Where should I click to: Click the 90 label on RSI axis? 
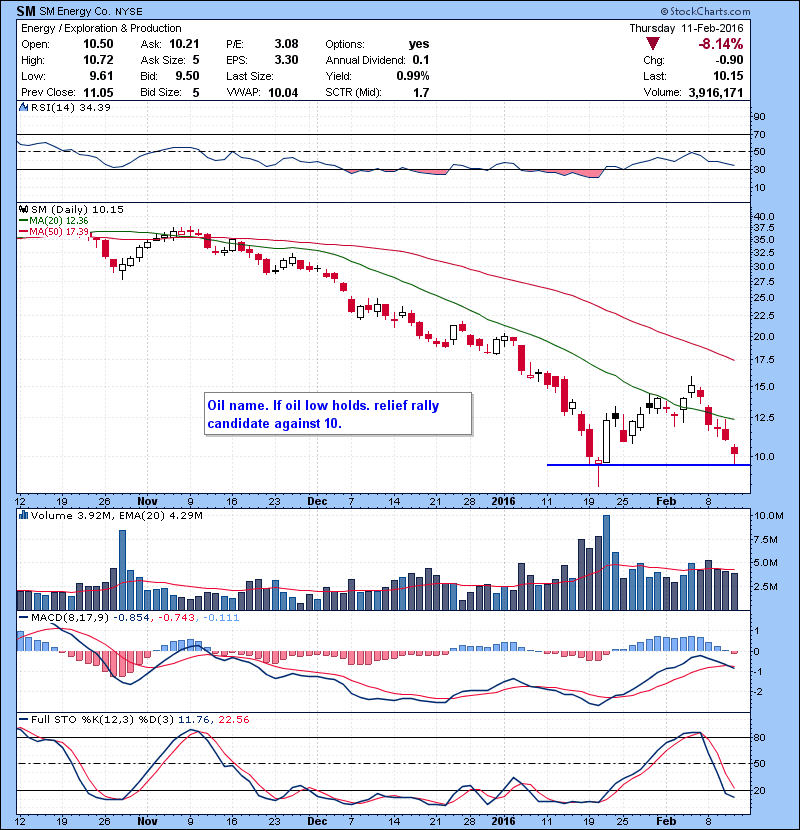pos(760,116)
